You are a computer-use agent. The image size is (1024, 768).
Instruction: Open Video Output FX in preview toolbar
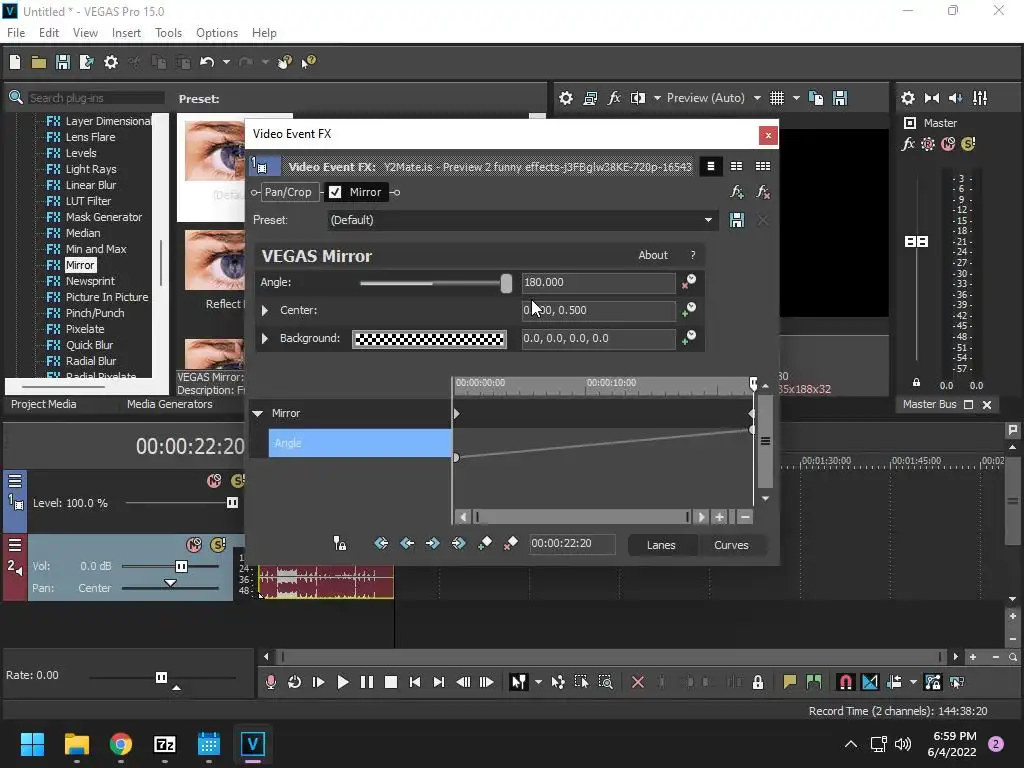pyautogui.click(x=614, y=98)
